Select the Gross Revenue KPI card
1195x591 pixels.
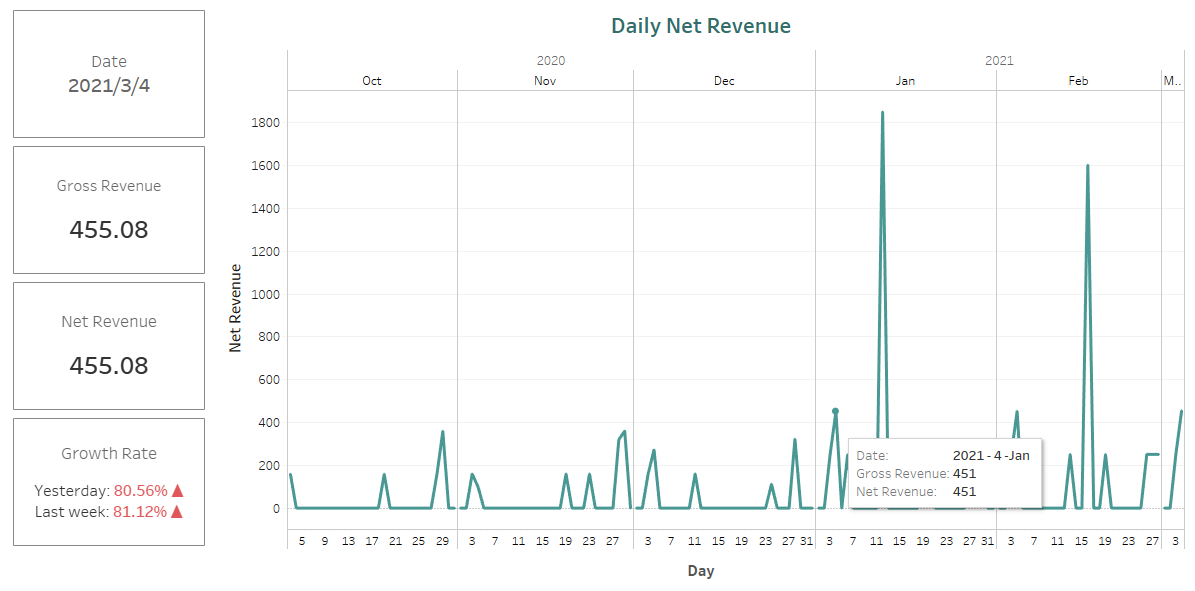click(108, 209)
